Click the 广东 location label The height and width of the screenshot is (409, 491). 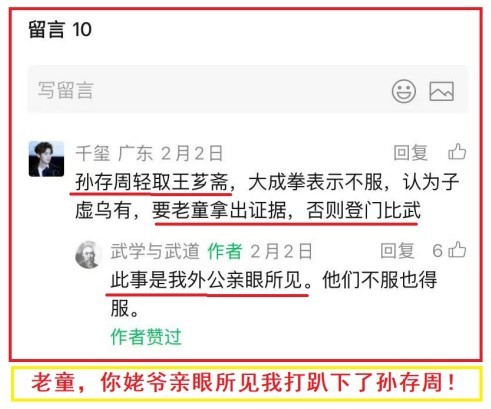pos(135,153)
